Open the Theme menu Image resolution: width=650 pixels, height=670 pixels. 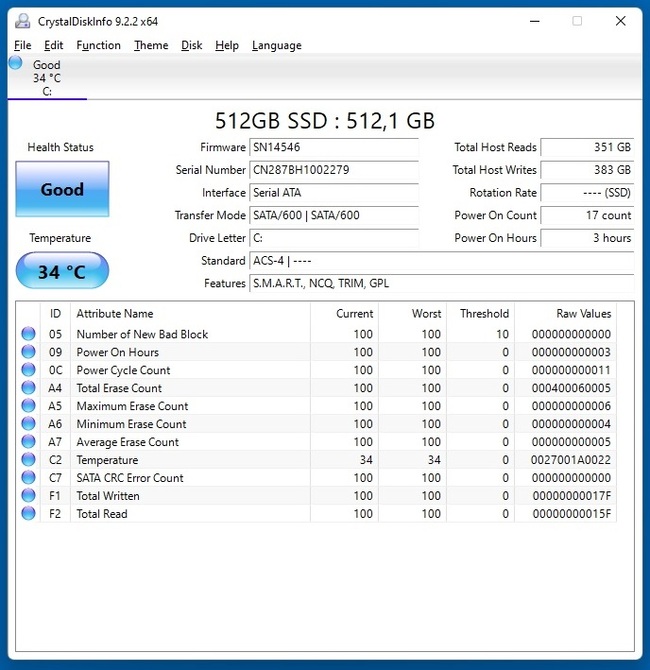click(x=151, y=45)
